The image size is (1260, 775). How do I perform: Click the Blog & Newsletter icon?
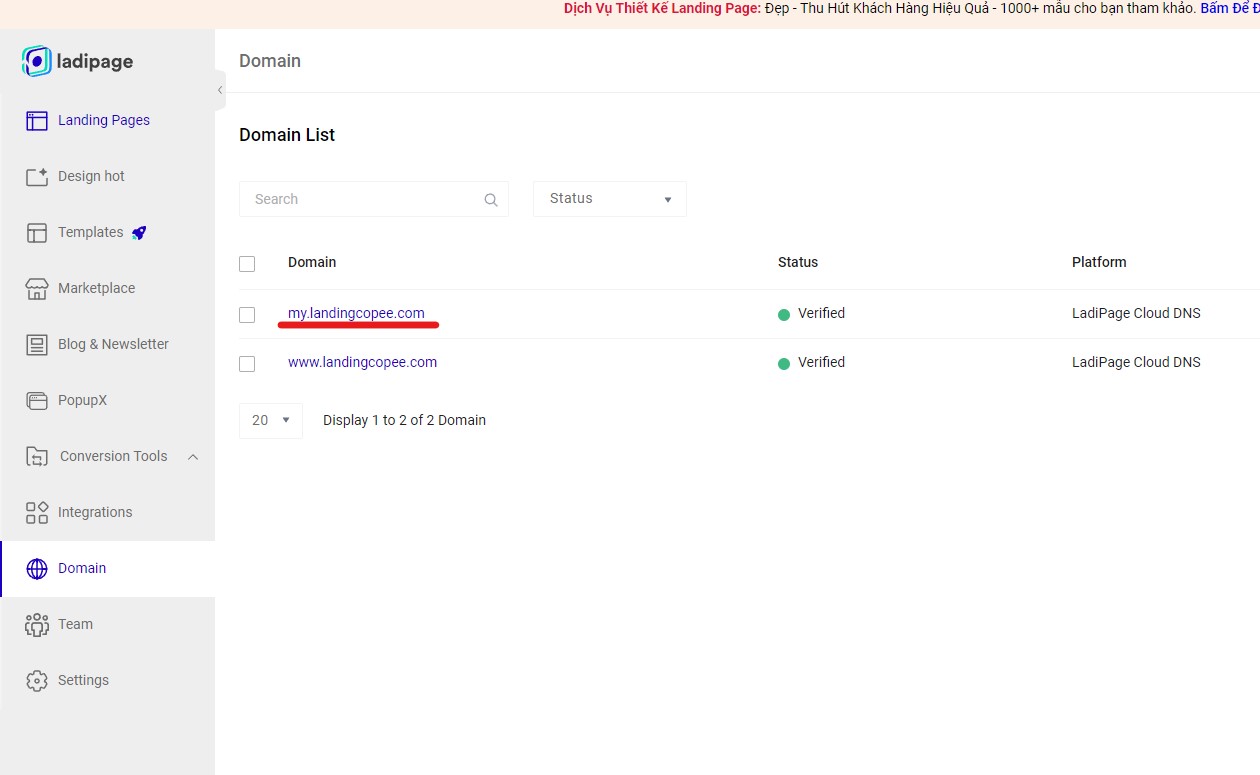click(37, 345)
